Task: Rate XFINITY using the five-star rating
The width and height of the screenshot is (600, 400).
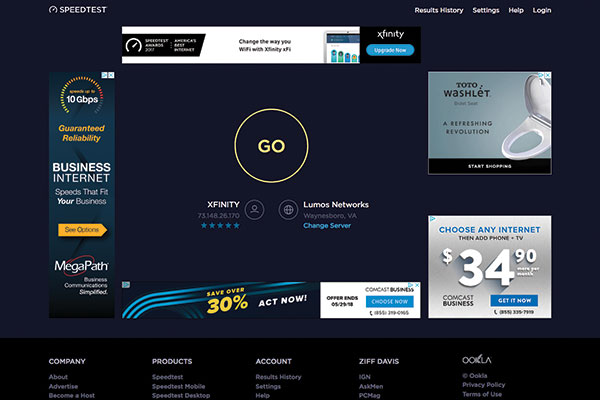Action: pos(220,225)
